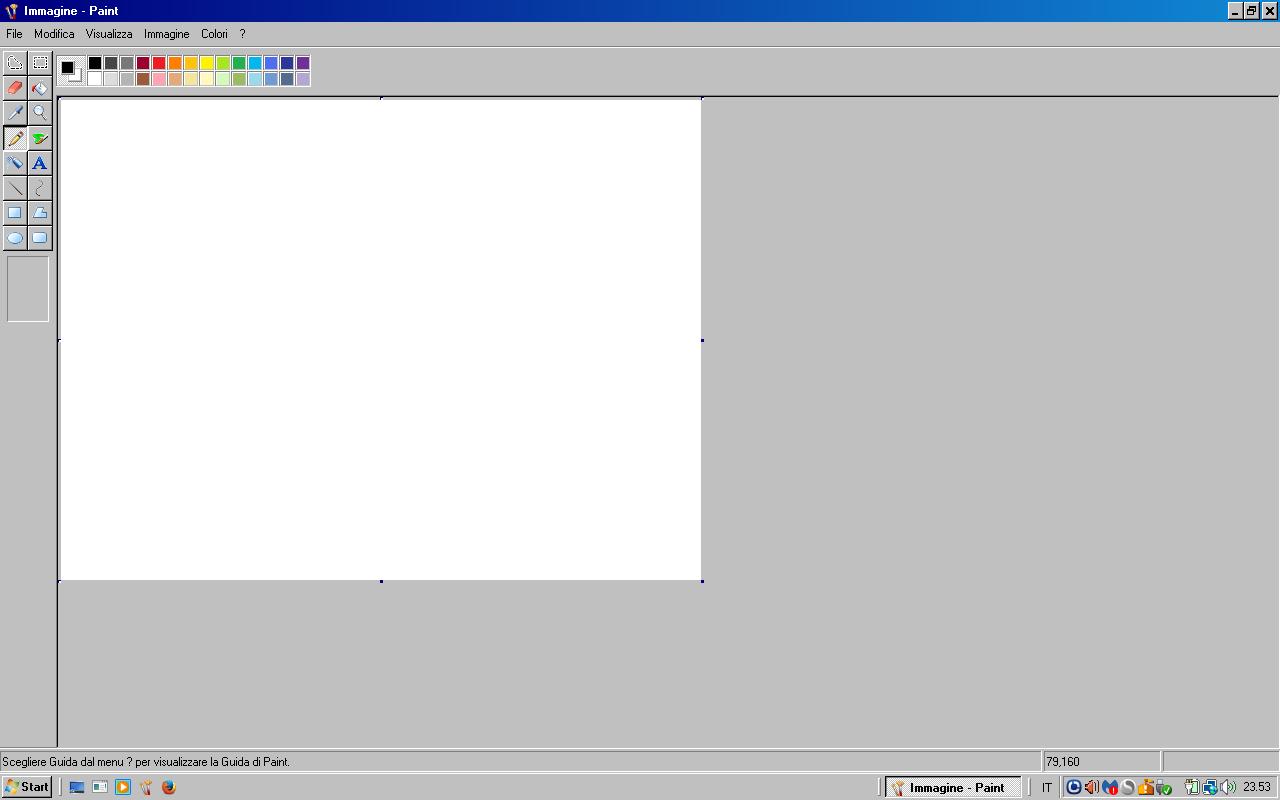The height and width of the screenshot is (800, 1280).
Task: Select the Brush tool
Action: click(40, 138)
